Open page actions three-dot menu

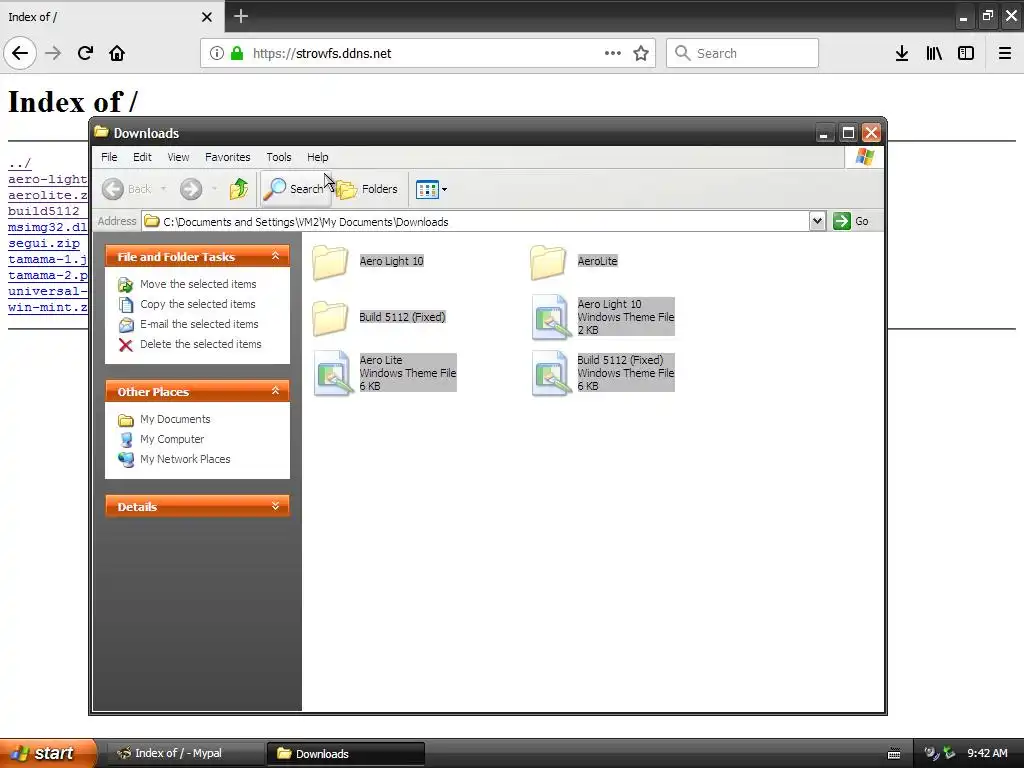(613, 53)
